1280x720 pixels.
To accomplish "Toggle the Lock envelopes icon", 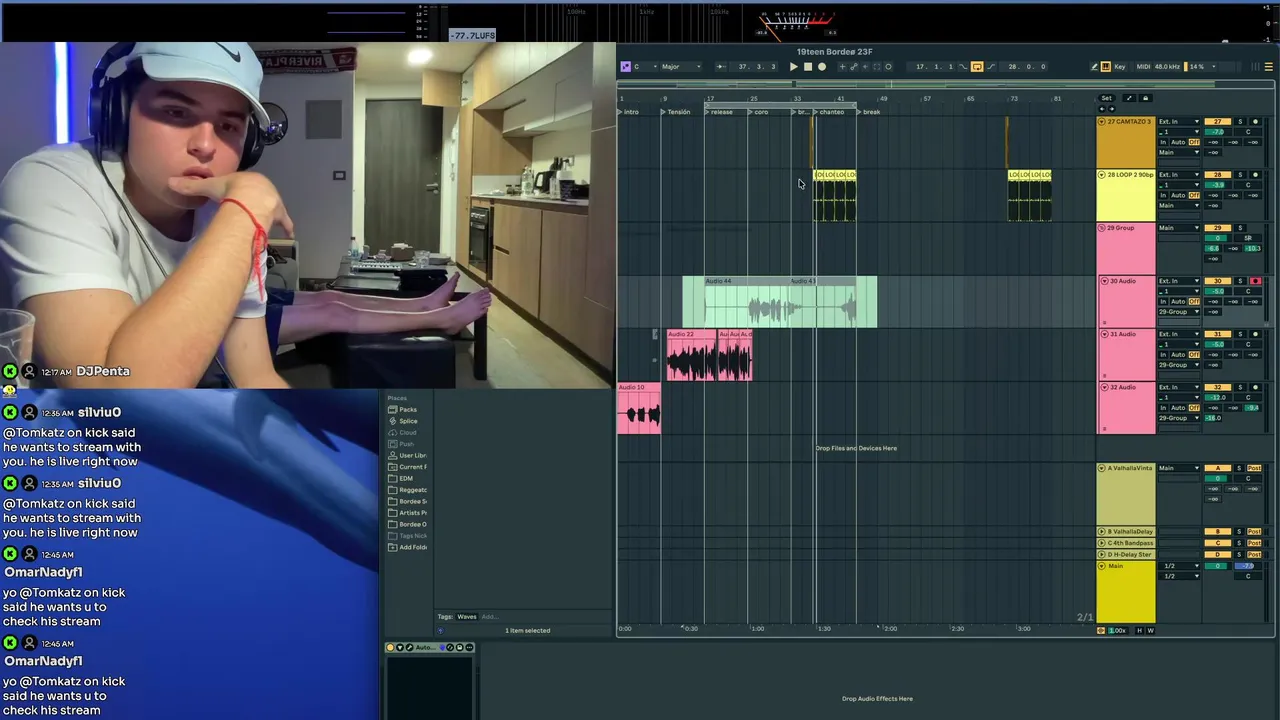I will click(1145, 98).
